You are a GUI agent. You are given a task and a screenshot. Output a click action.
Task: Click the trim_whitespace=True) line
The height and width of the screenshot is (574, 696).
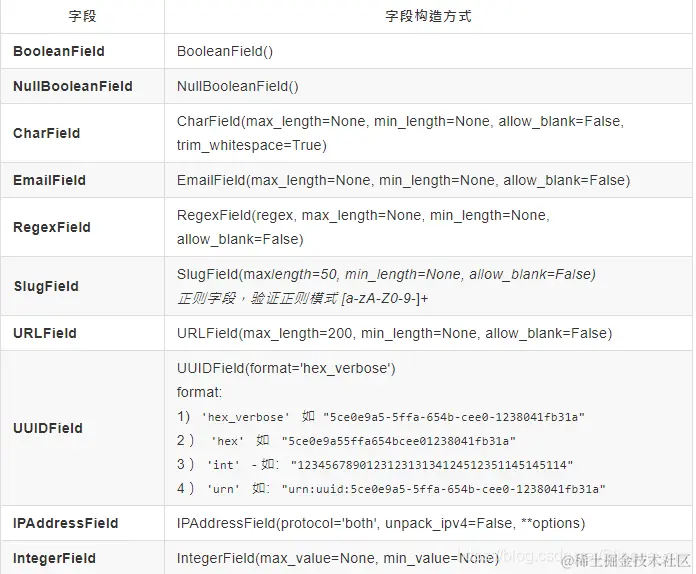(x=252, y=145)
